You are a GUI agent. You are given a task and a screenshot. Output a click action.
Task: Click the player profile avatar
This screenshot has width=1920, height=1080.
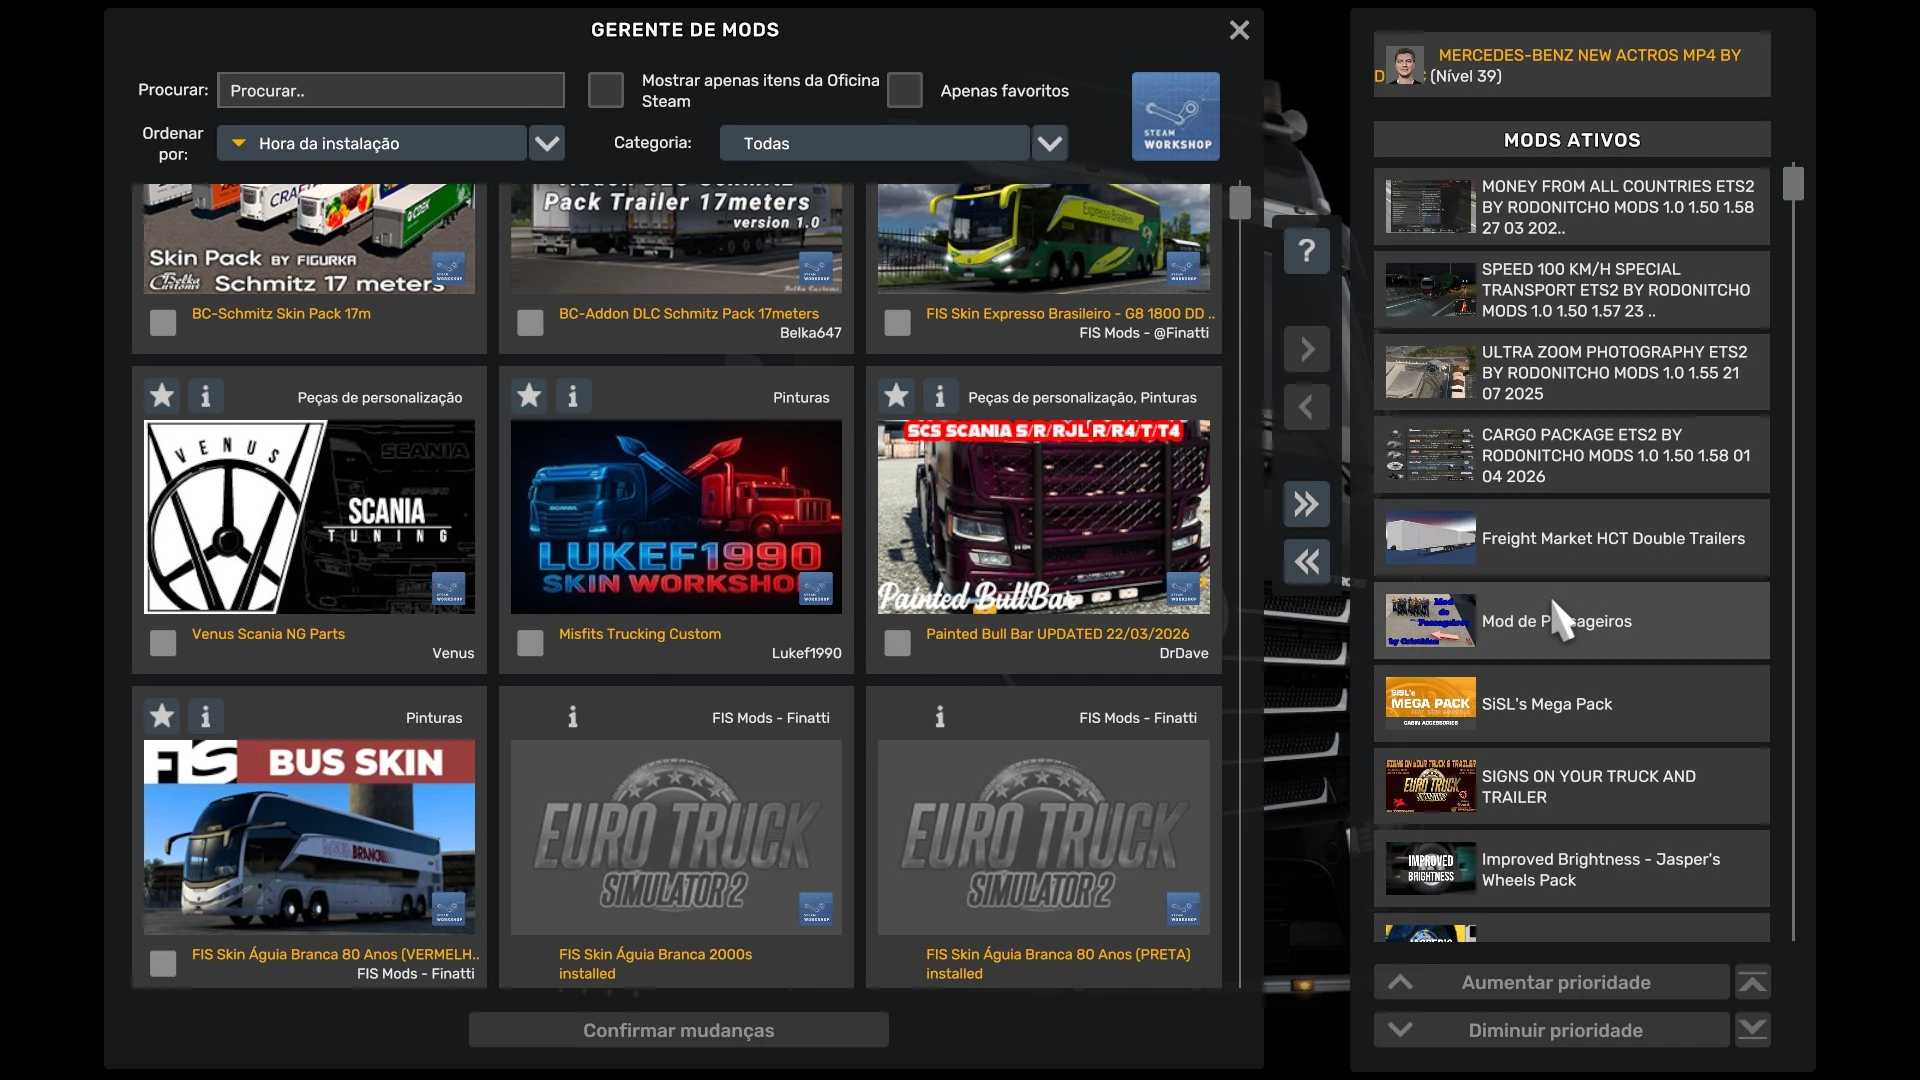(1405, 65)
